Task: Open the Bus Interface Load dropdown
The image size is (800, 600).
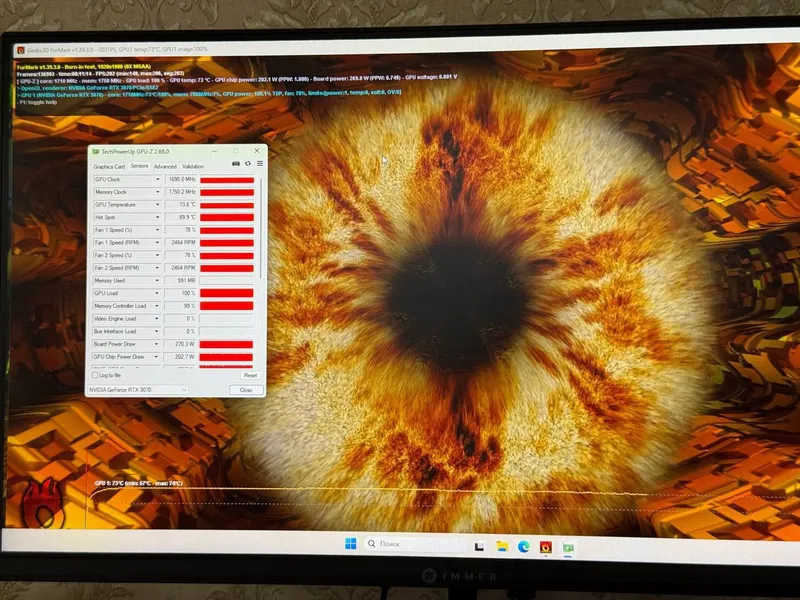Action: [x=156, y=332]
